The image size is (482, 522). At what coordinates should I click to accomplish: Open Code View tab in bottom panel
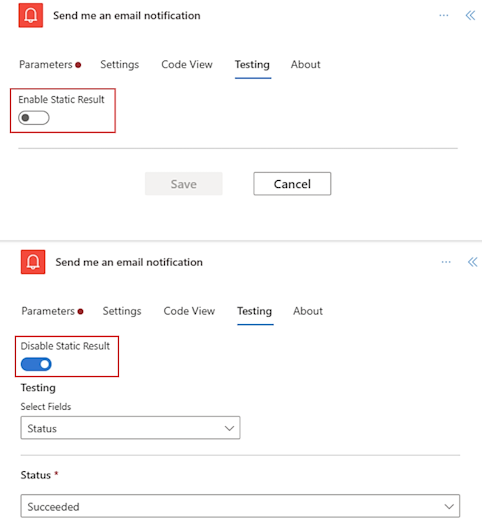[189, 311]
